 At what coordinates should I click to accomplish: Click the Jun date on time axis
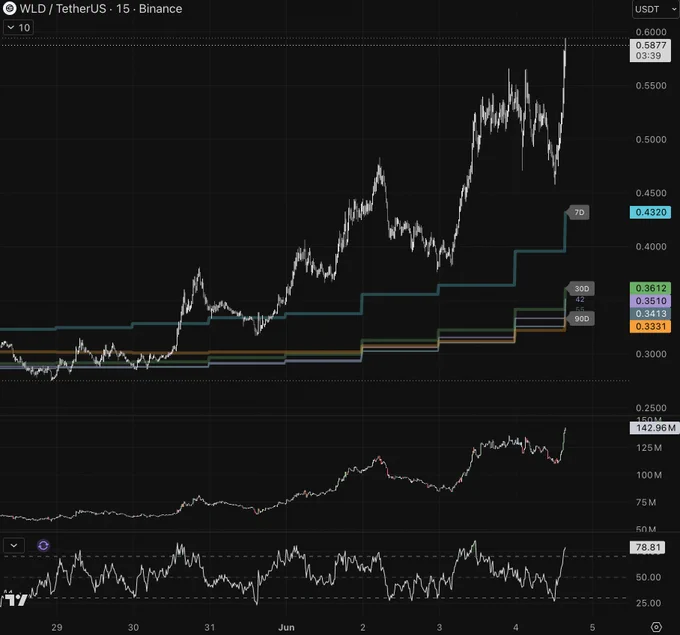pyautogui.click(x=286, y=627)
